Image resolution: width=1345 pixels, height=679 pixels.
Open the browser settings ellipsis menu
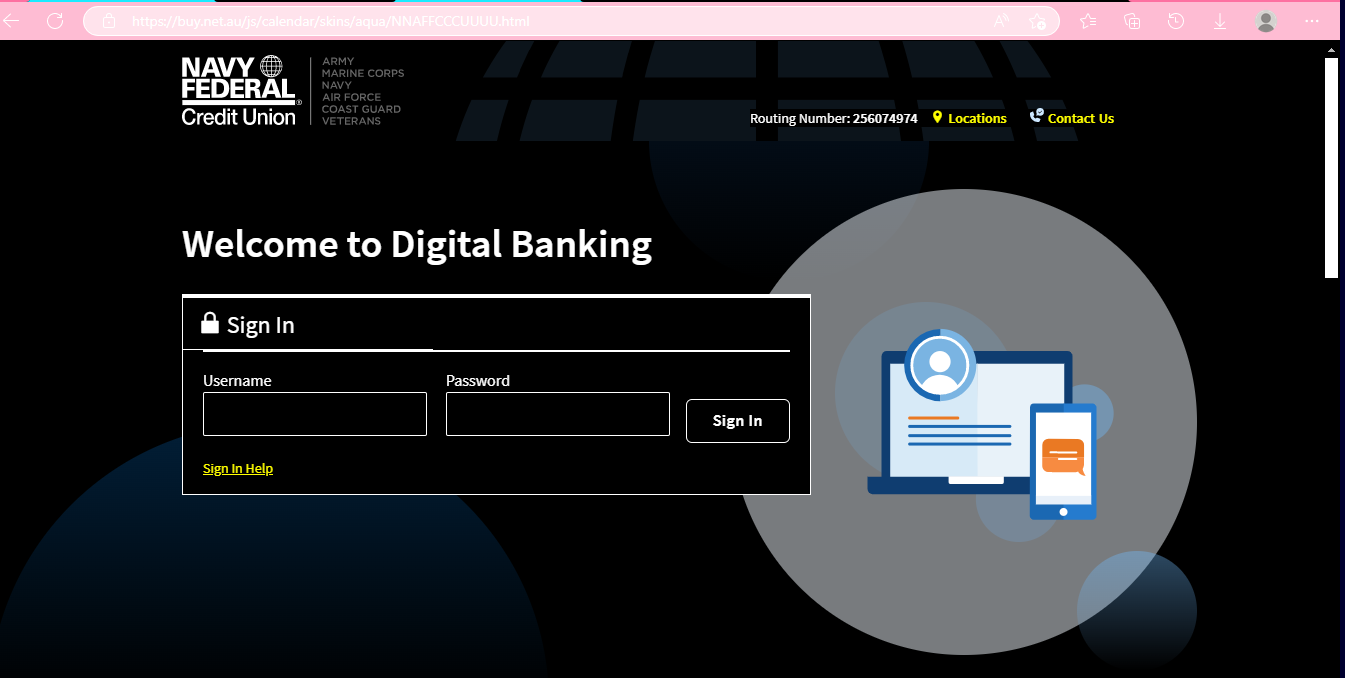click(1312, 21)
